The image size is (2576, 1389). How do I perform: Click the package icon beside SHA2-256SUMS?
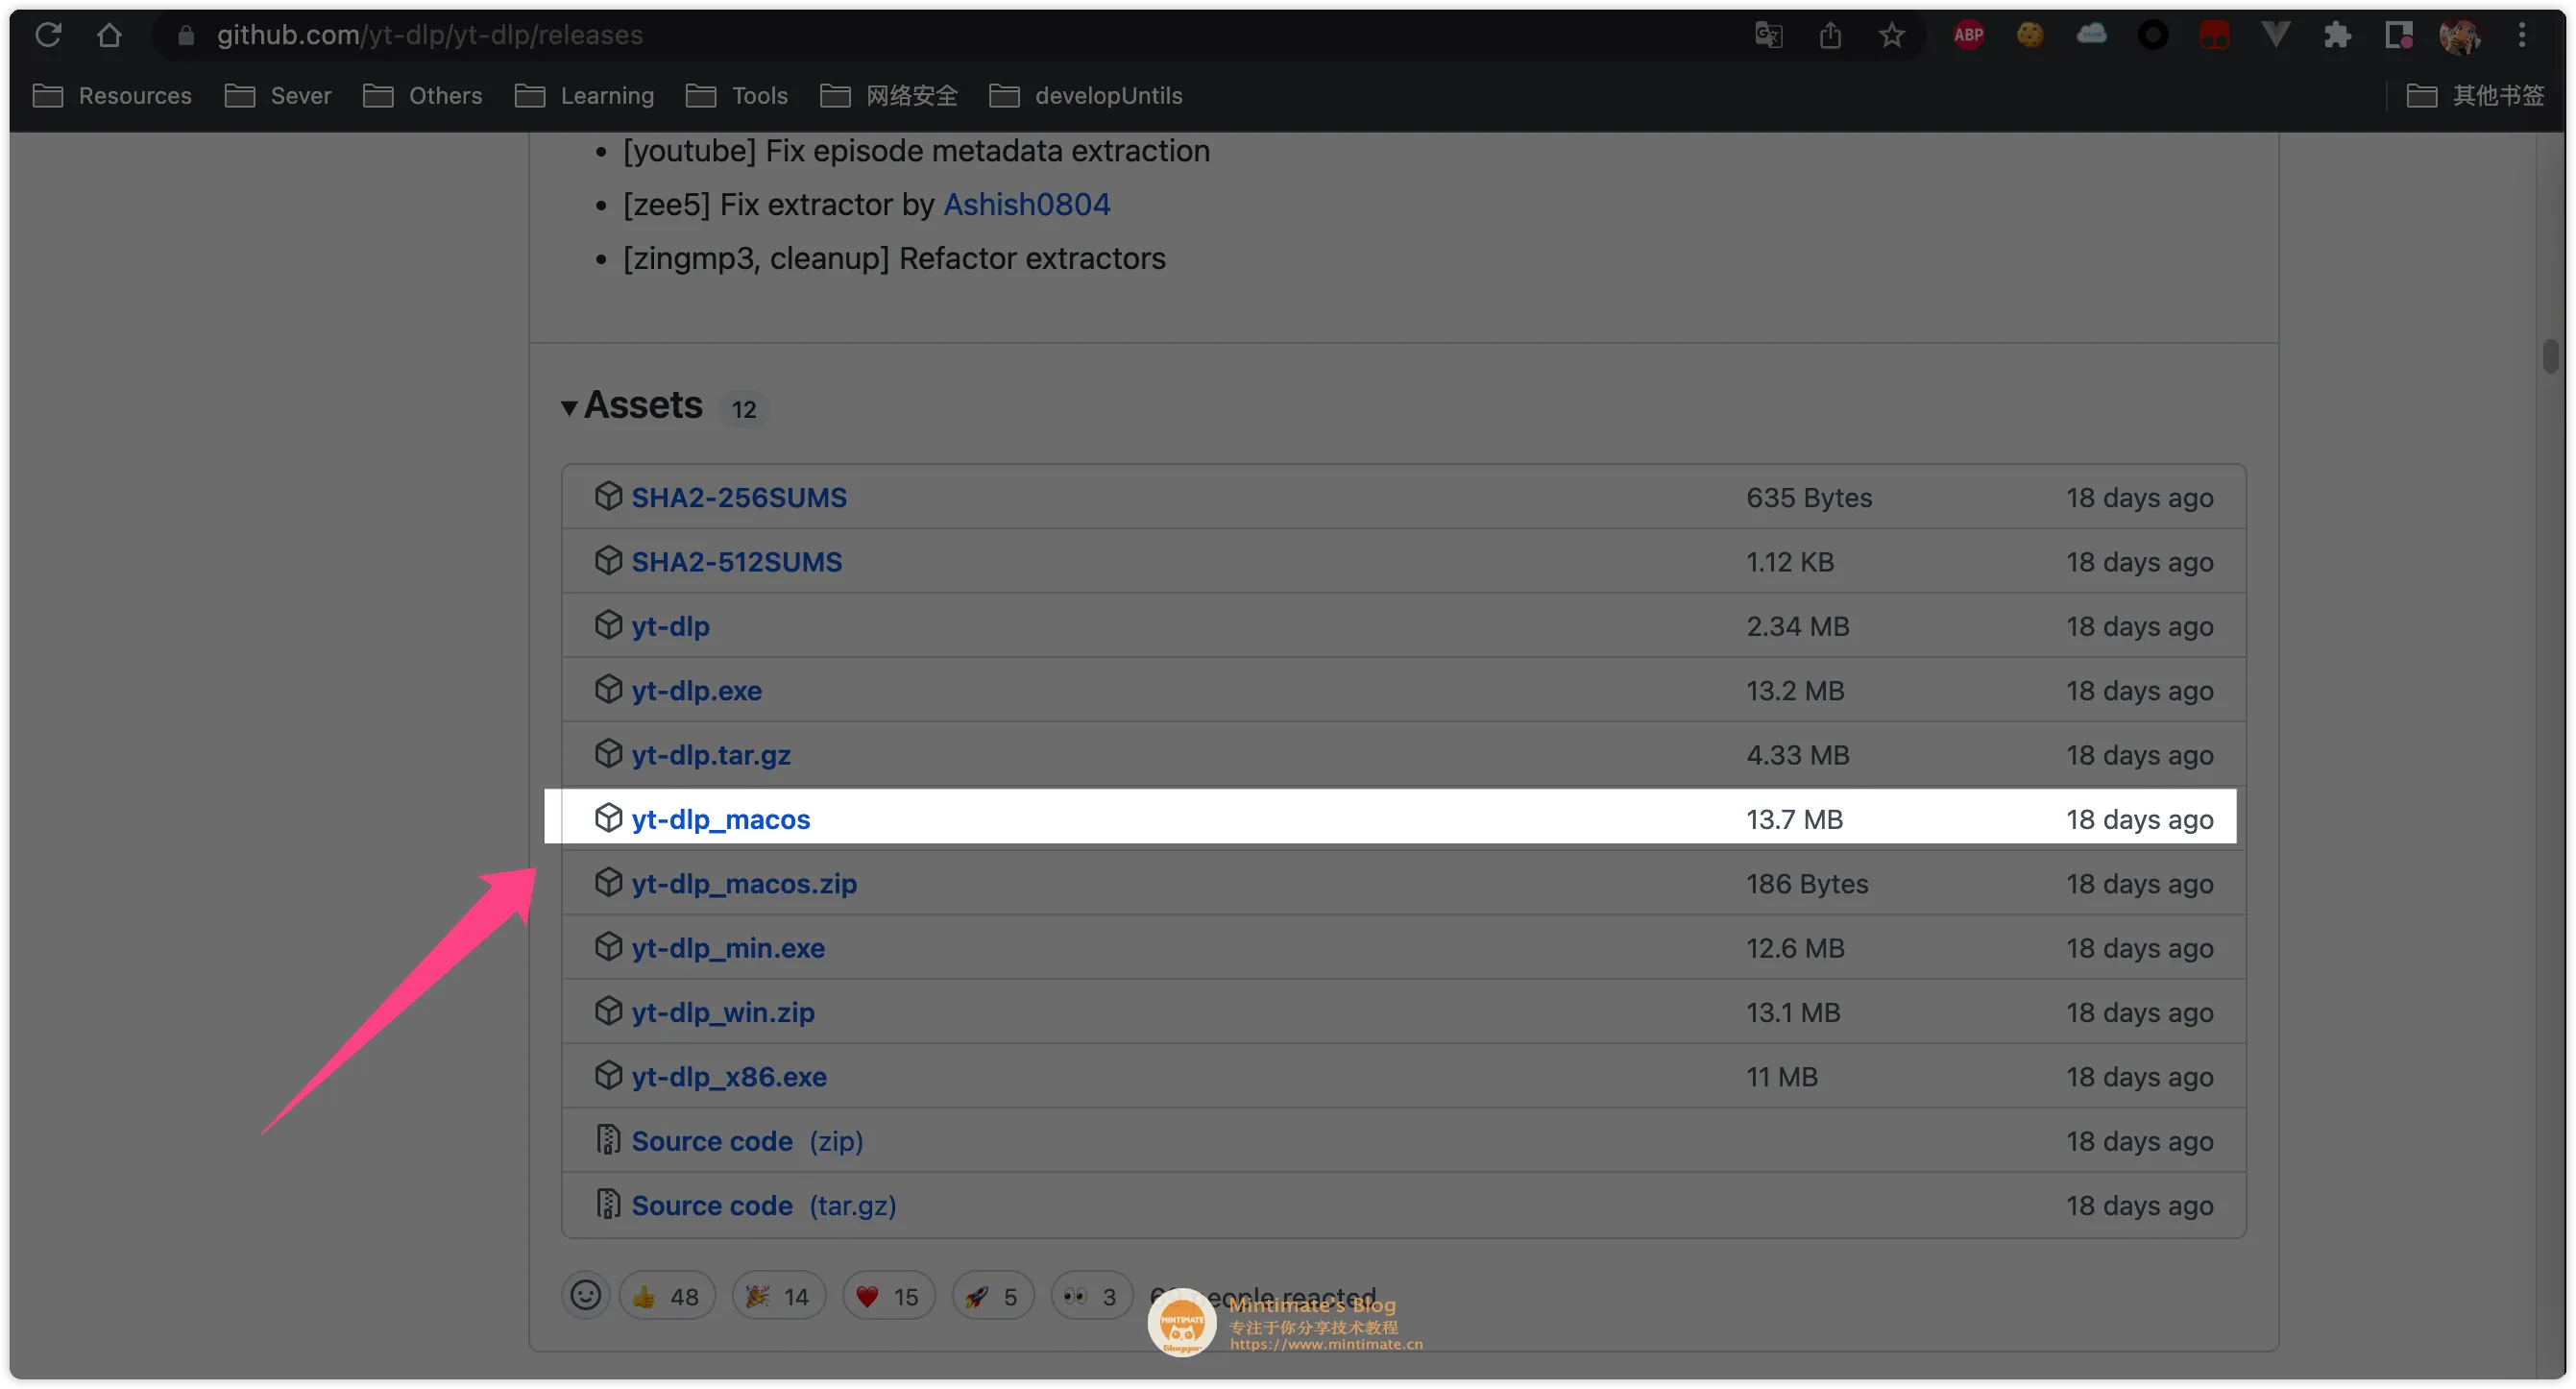608,495
